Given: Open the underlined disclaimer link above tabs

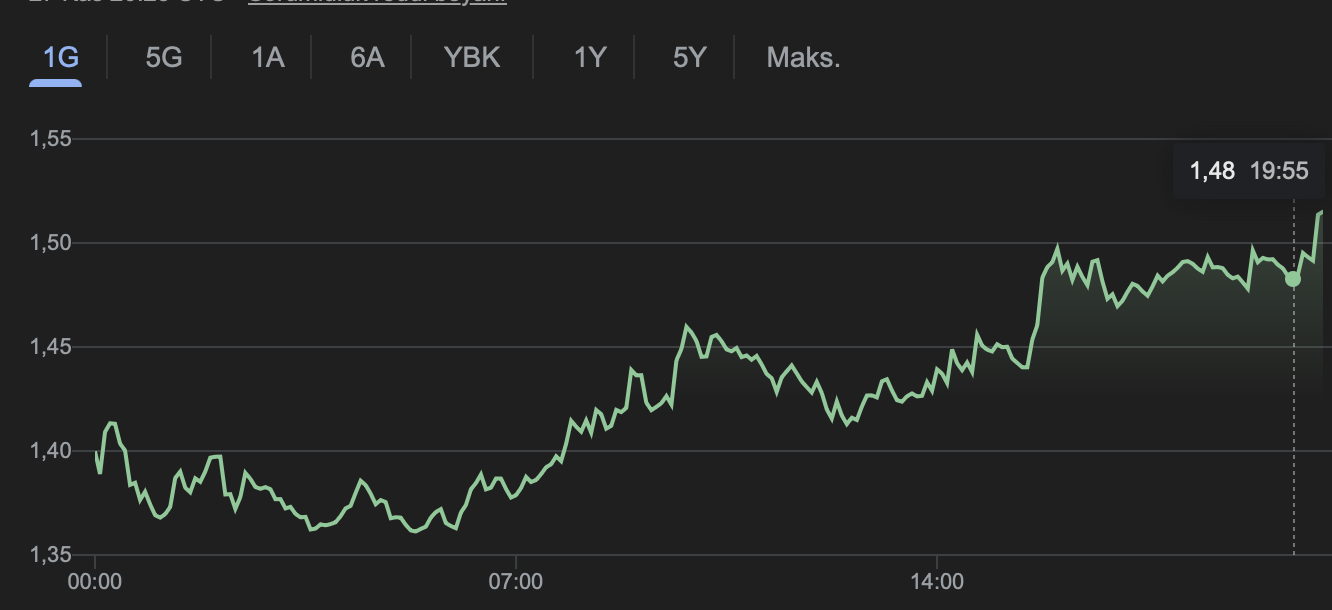Looking at the screenshot, I should (x=377, y=1).
